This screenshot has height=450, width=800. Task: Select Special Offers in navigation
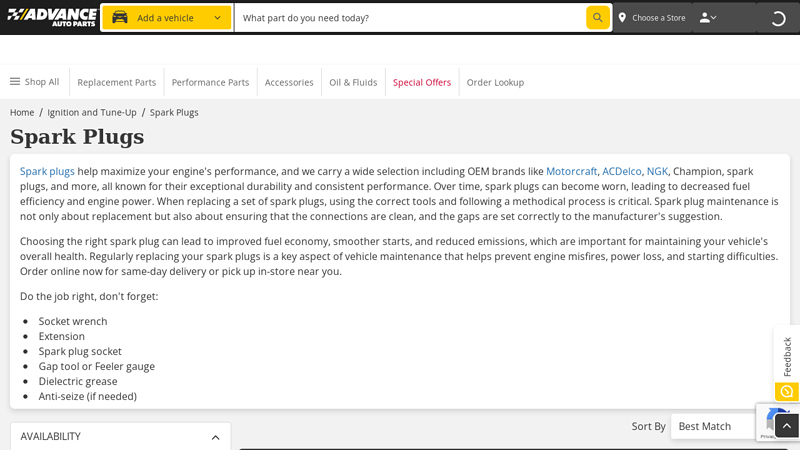click(422, 82)
